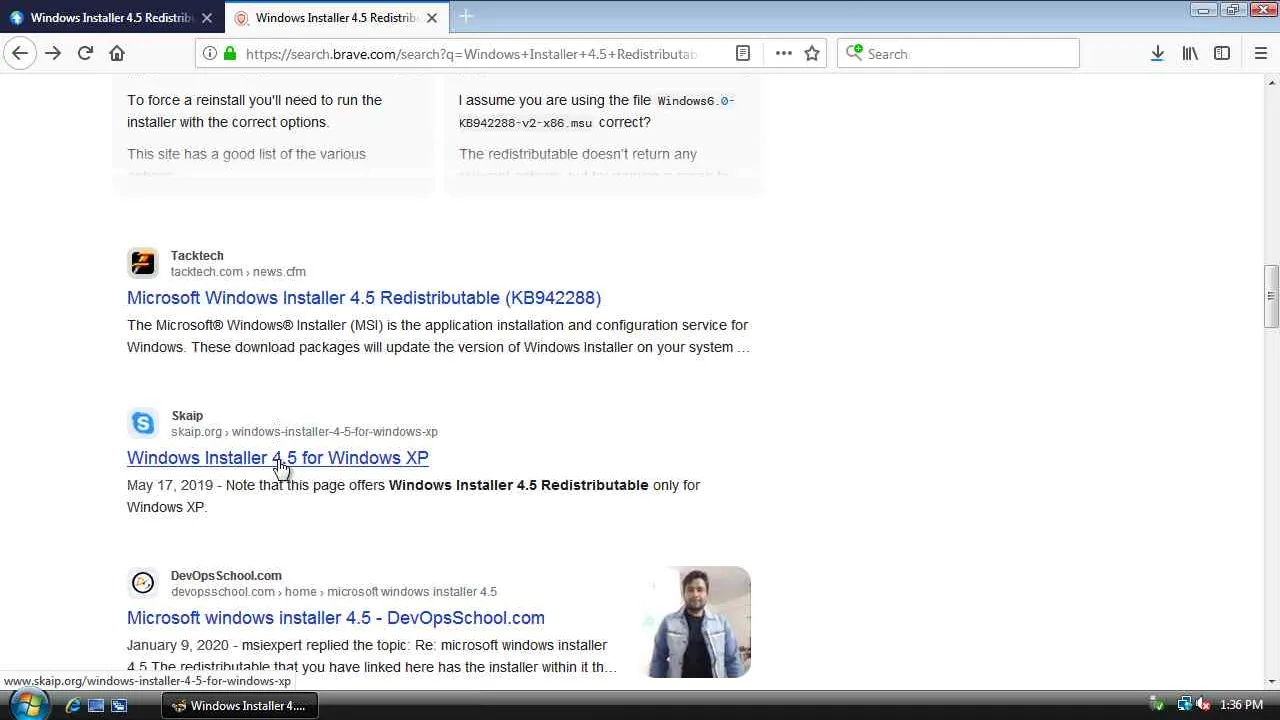Open Windows Installer 4.5 for Windows XP link
The width and height of the screenshot is (1280, 720).
[278, 458]
